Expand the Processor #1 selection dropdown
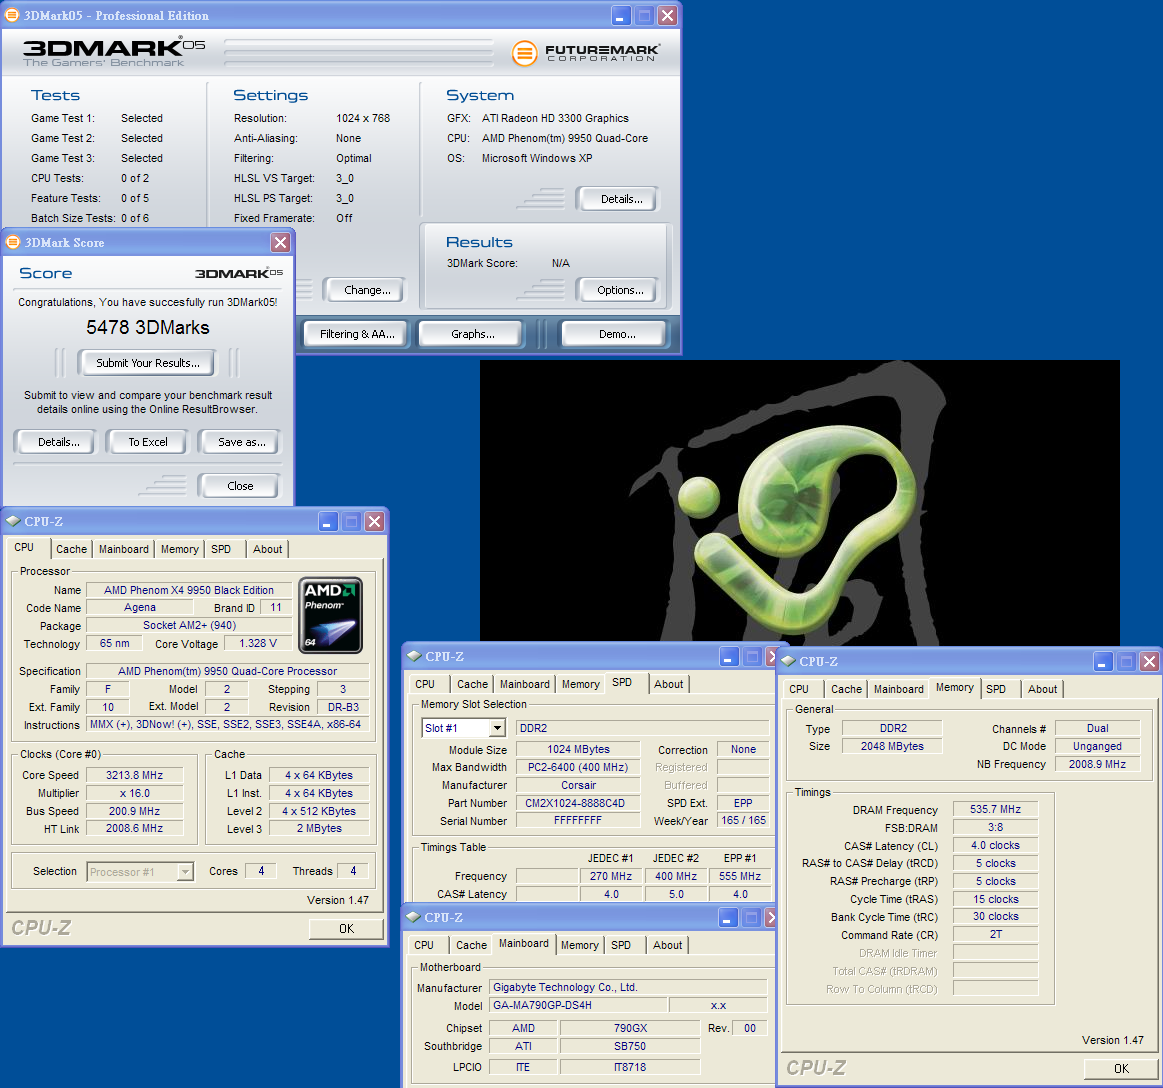 coord(184,872)
